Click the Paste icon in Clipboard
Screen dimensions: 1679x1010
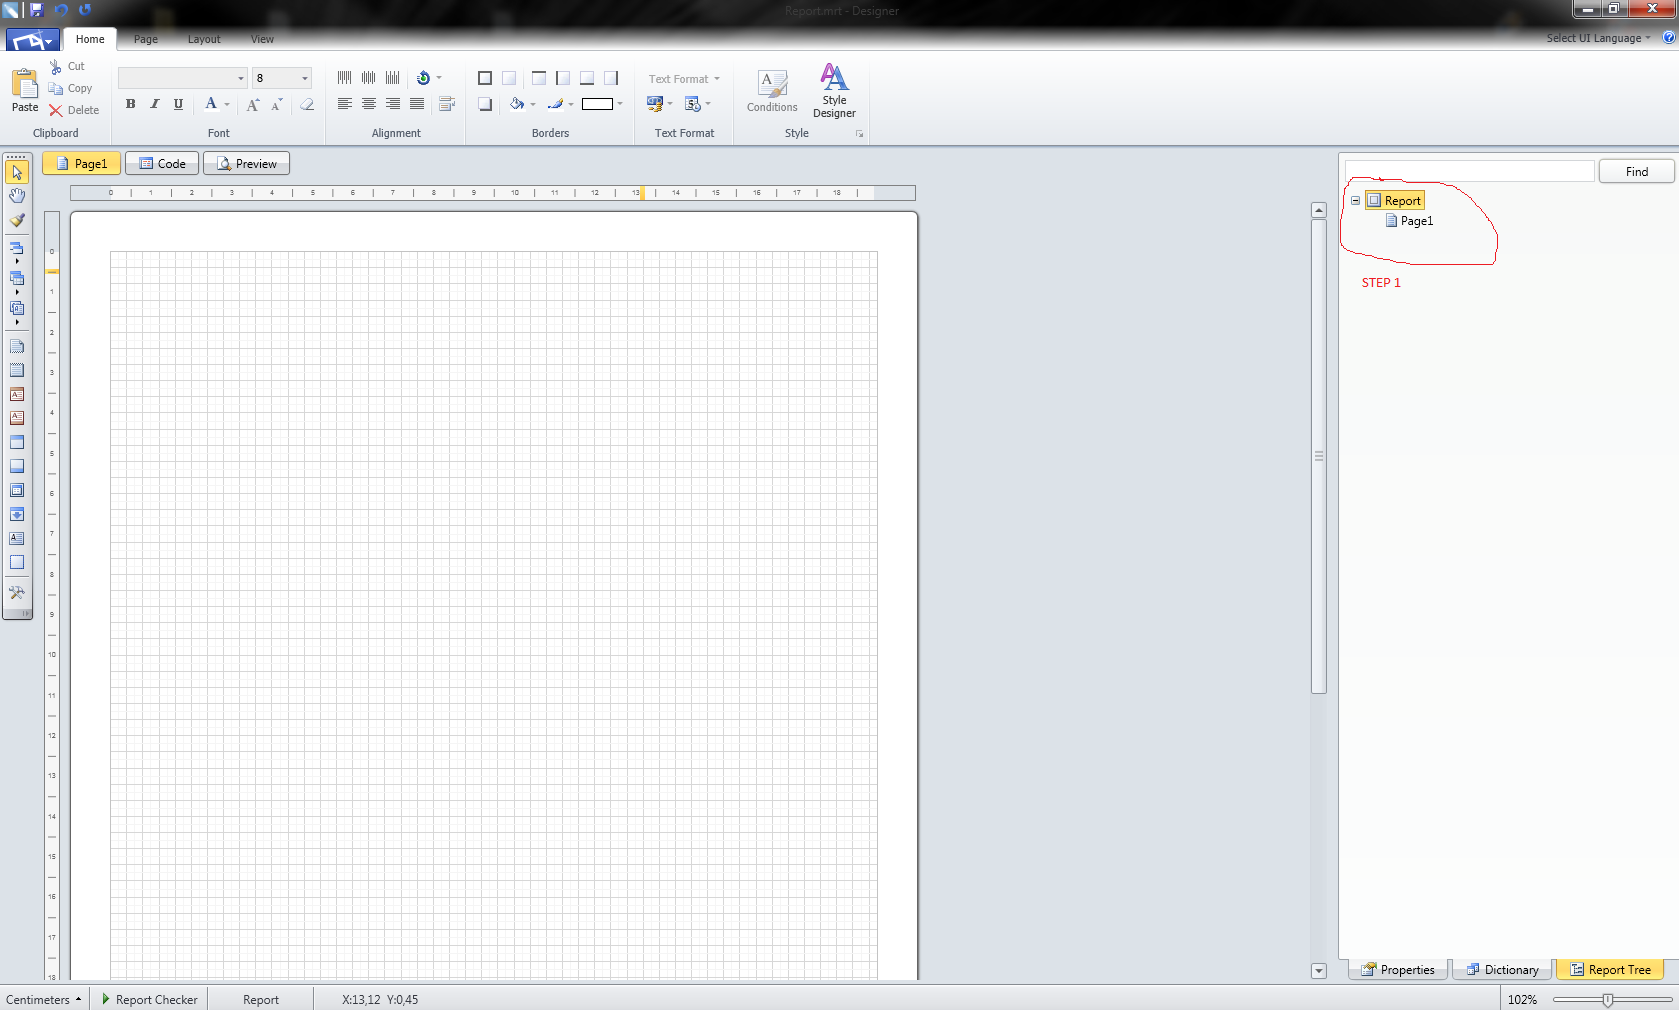(25, 90)
